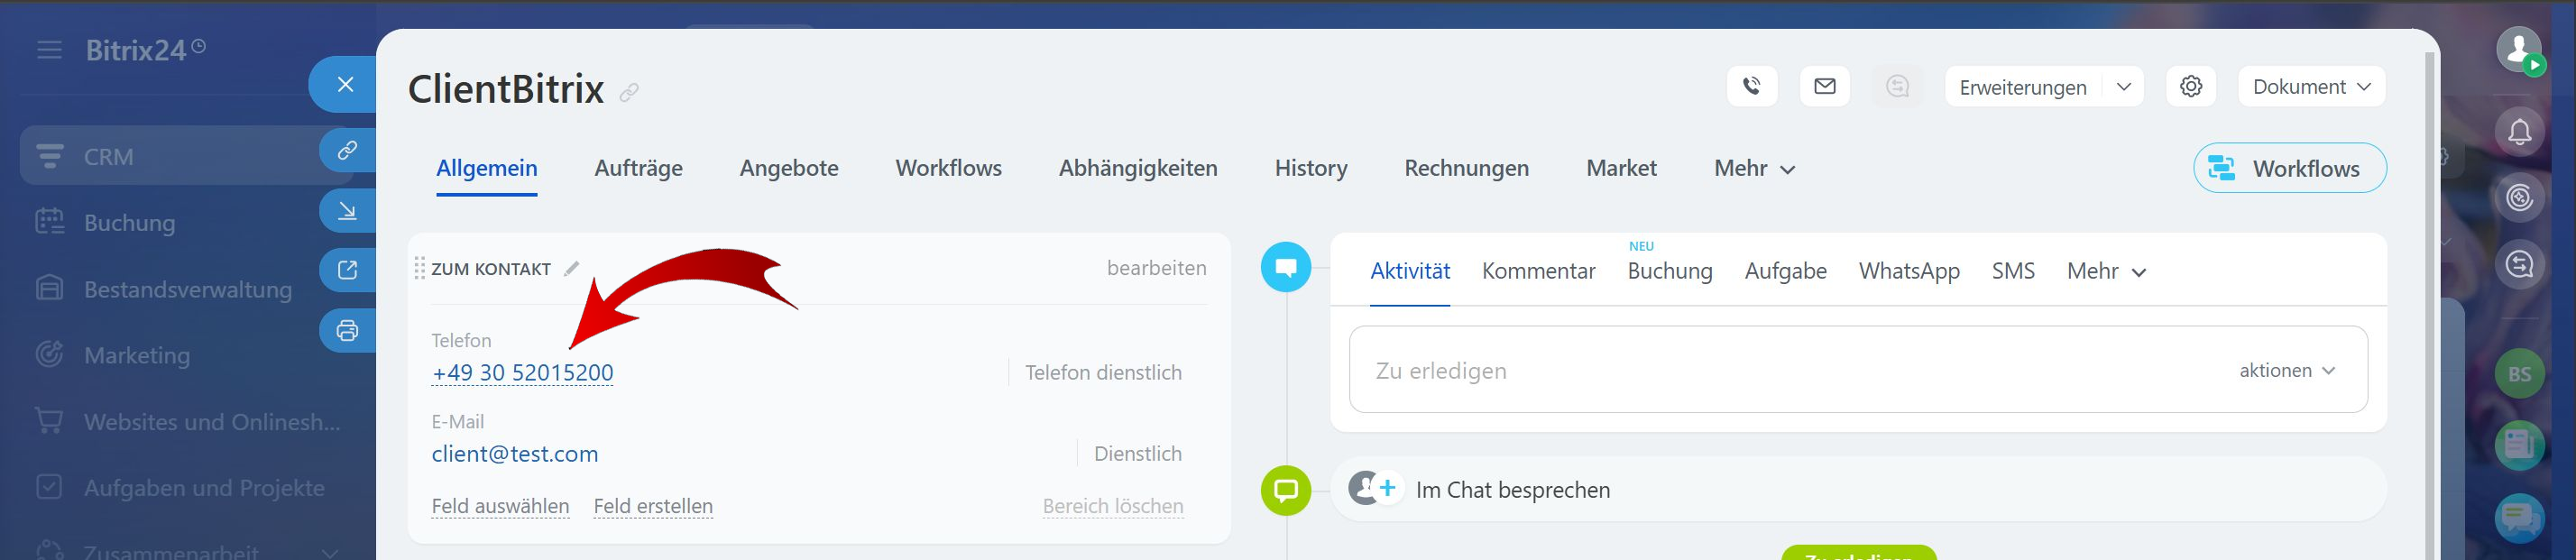Image resolution: width=2576 pixels, height=560 pixels.
Task: Click the minimize arrow side button
Action: (x=347, y=211)
